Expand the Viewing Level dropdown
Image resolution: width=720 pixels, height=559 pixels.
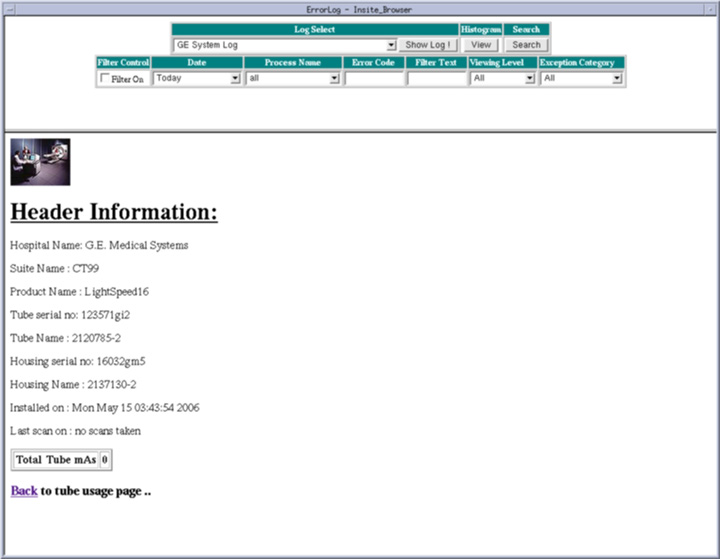502,78
